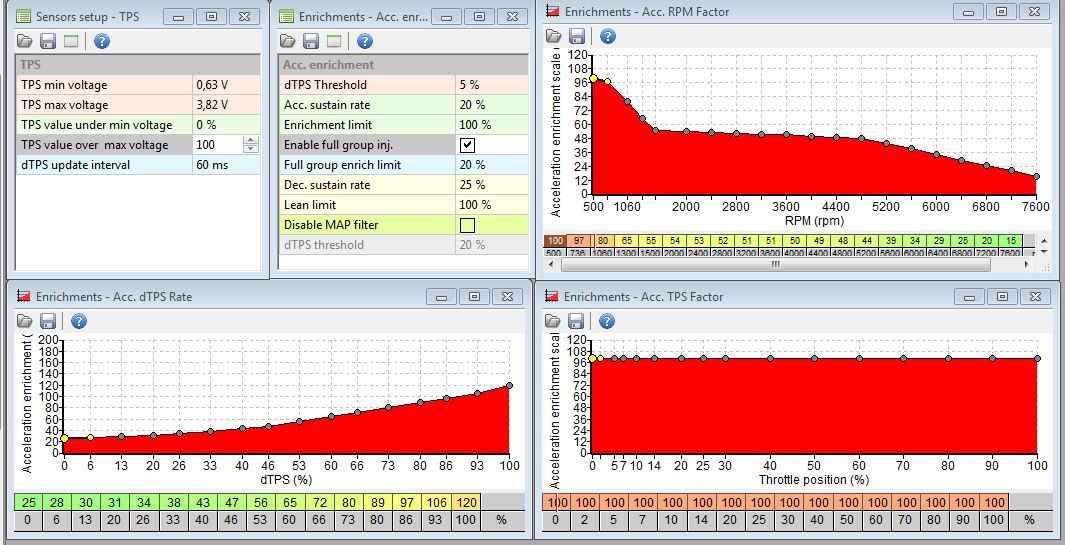
Task: Click the green panel icon in Enrichments toolbar
Action: [x=333, y=41]
